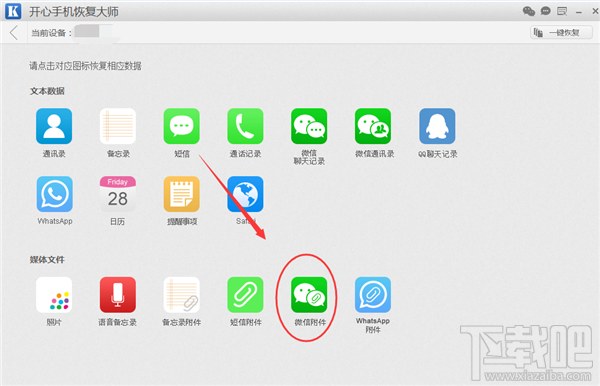
Task: Open the 提醒事项 reminders icon
Action: click(x=181, y=194)
